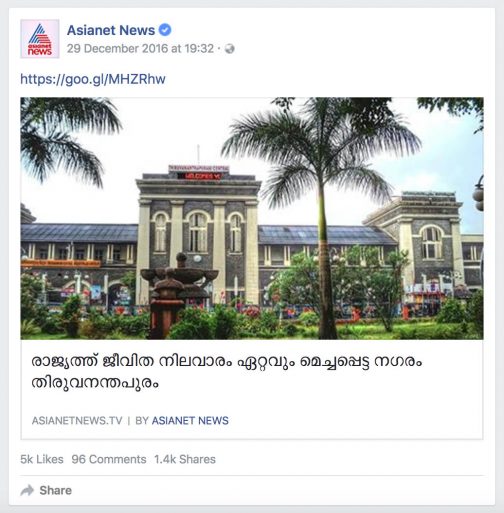Click the railway station article photo
This screenshot has width=504, height=513.
(x=252, y=218)
